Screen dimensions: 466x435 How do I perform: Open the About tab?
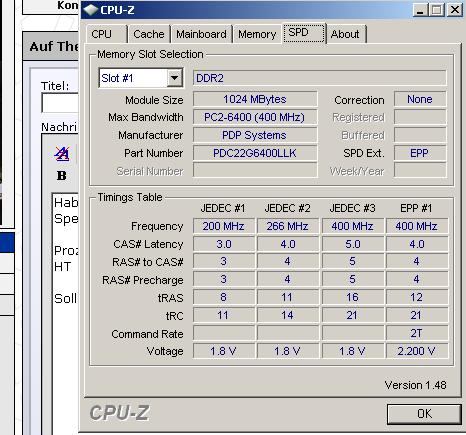[x=345, y=34]
